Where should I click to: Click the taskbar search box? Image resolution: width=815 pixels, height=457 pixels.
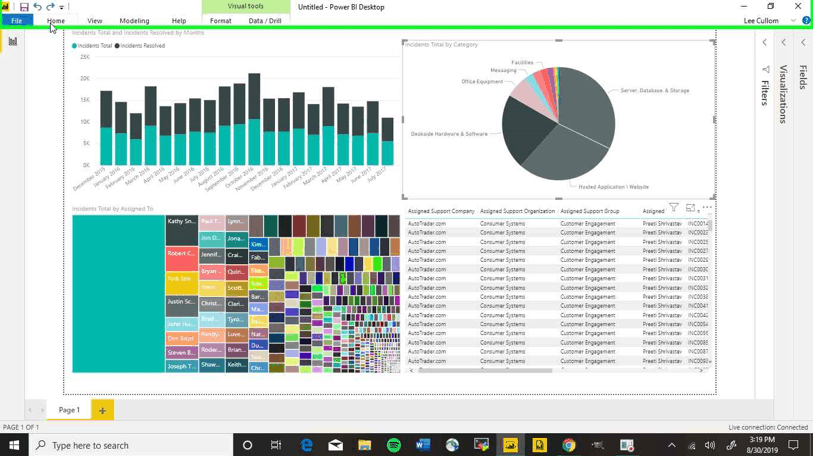pyautogui.click(x=130, y=446)
